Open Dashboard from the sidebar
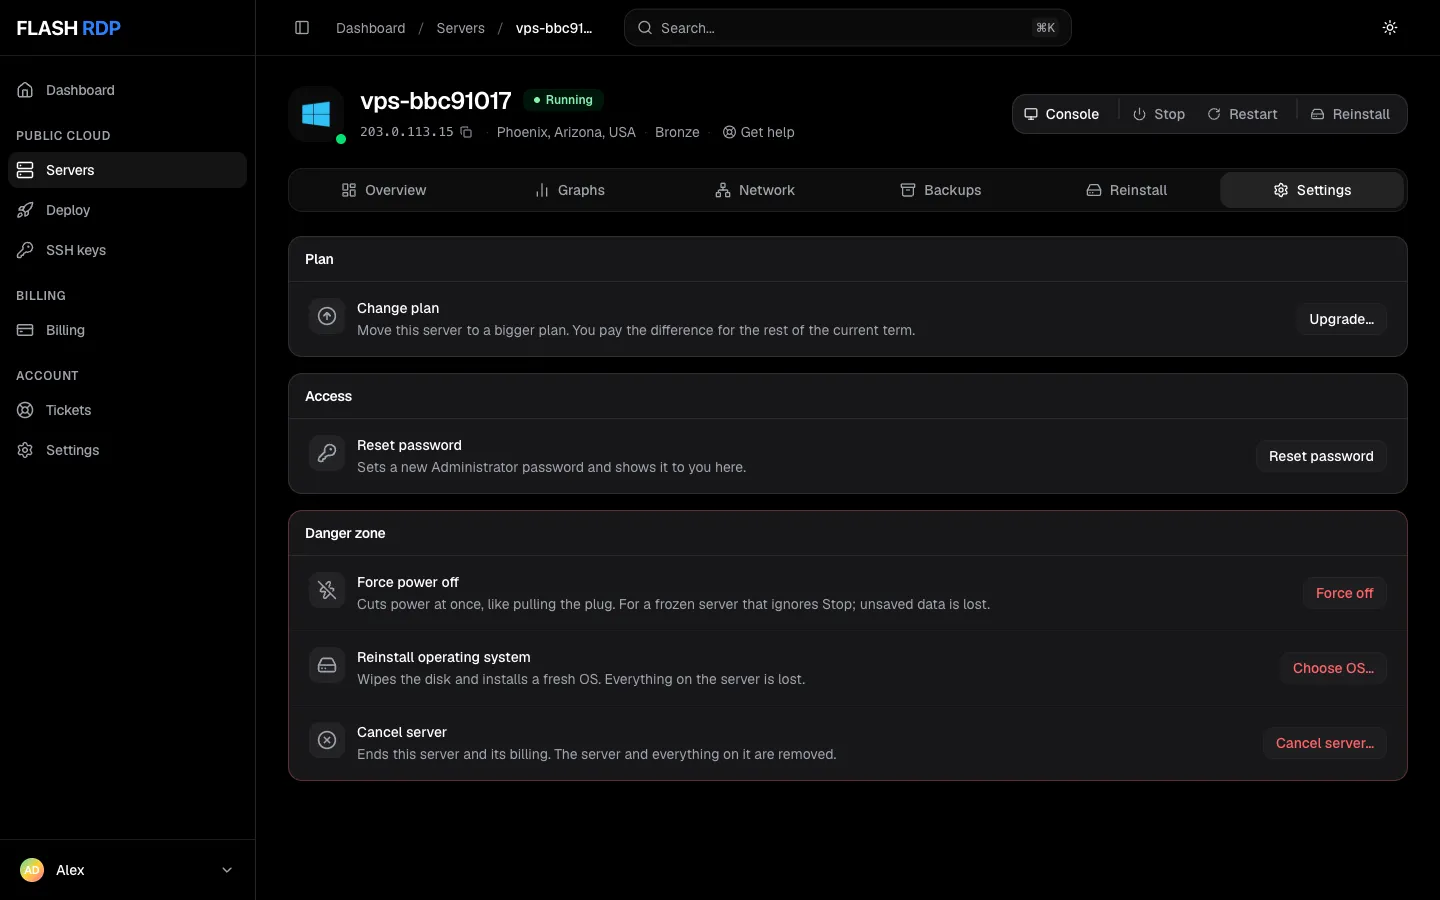Image resolution: width=1440 pixels, height=900 pixels. coord(127,90)
